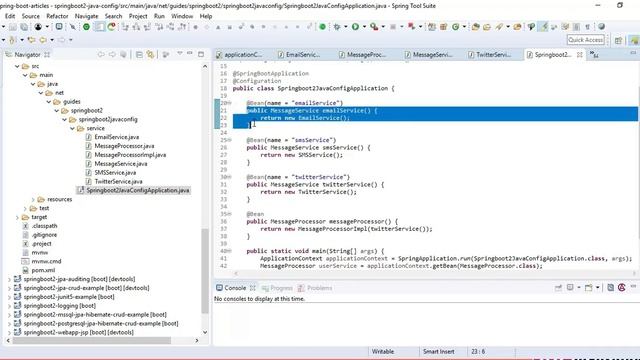Click the Smart Insert status bar entry
The width and height of the screenshot is (640, 360).
439,351
